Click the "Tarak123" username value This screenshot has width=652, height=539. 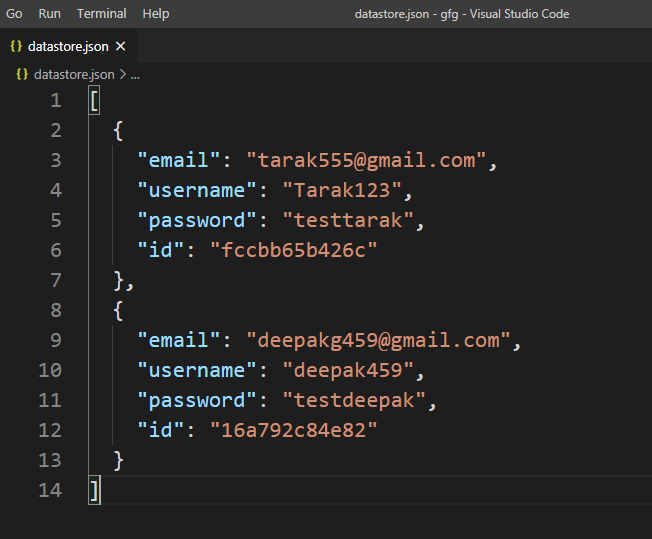tap(347, 190)
